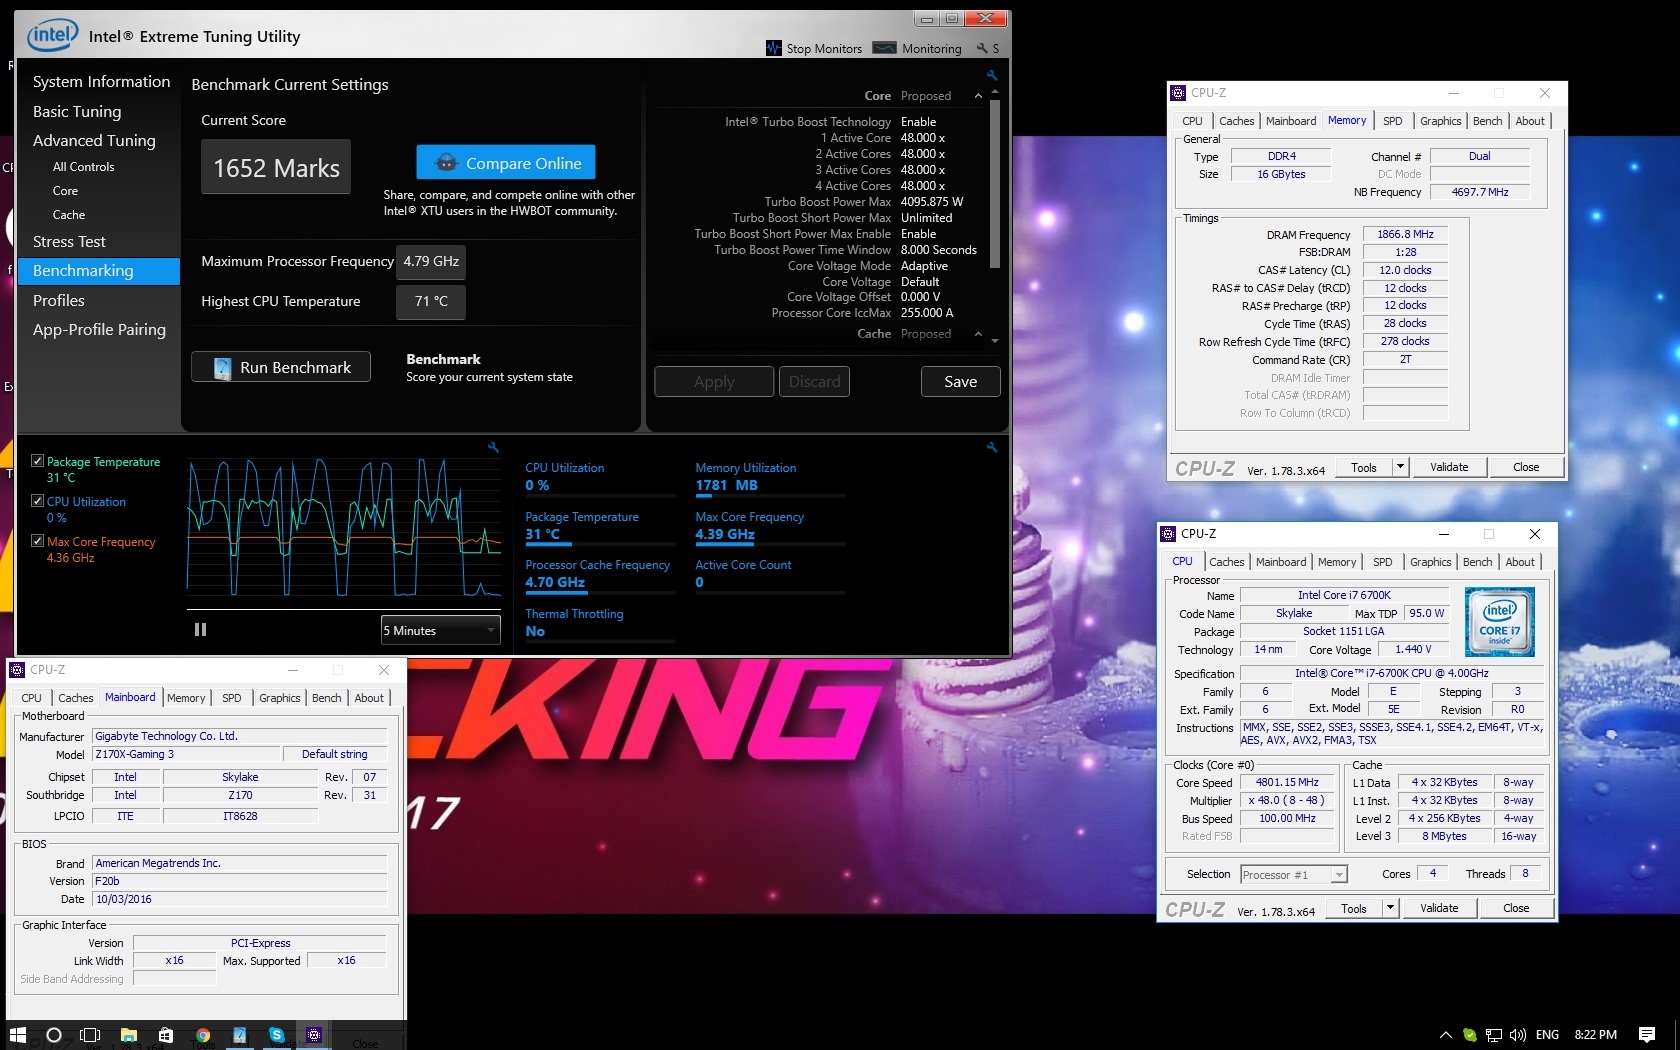Toggle the CPU Utilization checkbox

click(x=37, y=501)
